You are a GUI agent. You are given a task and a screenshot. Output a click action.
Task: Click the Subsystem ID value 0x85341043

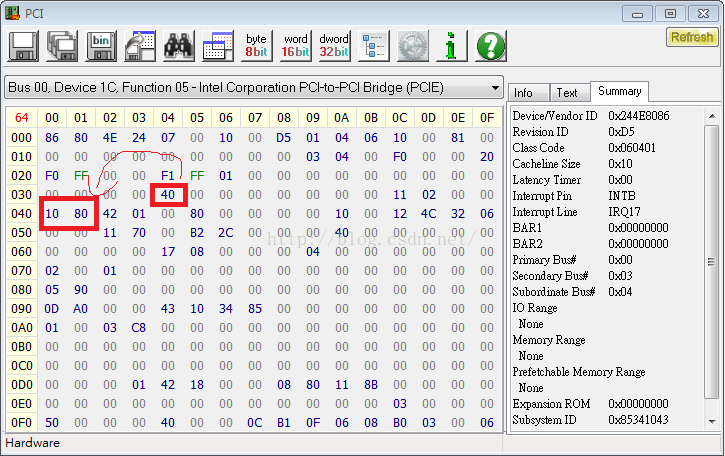click(x=639, y=420)
